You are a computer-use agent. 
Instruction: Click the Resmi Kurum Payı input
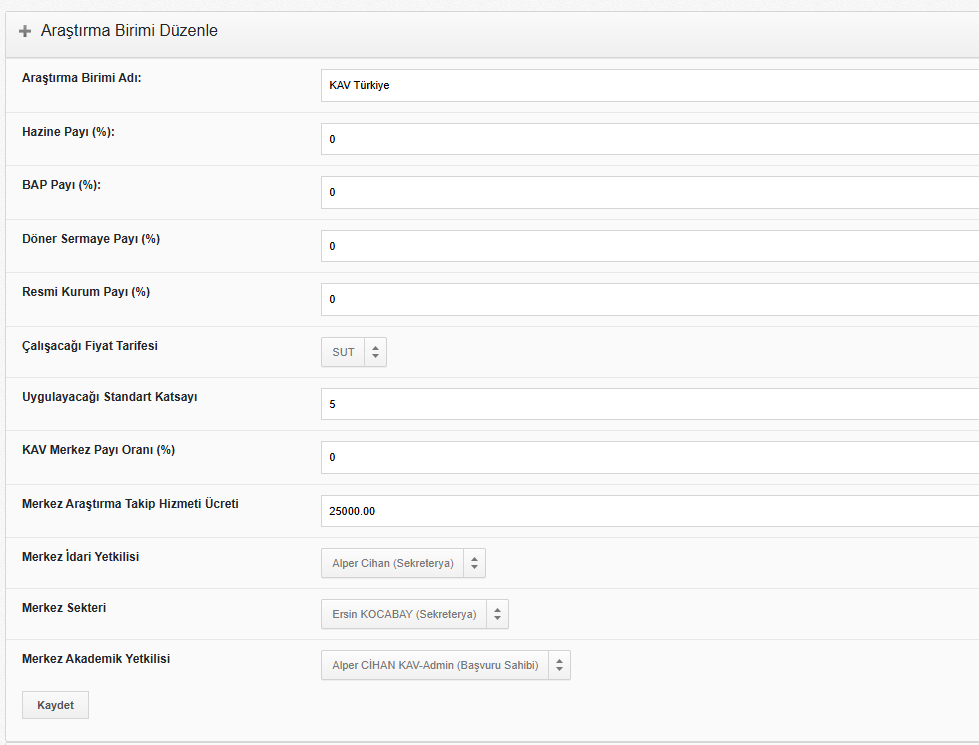tap(650, 300)
